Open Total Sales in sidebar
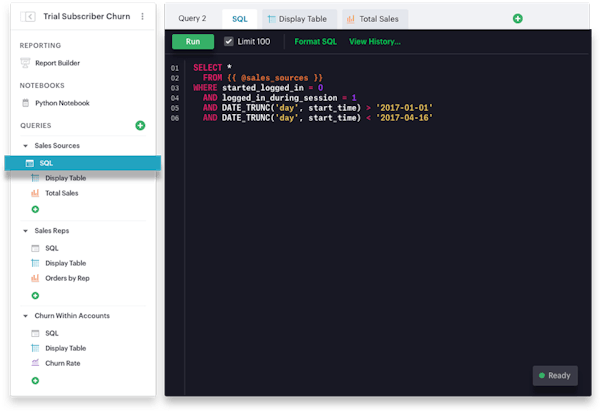 pos(62,193)
